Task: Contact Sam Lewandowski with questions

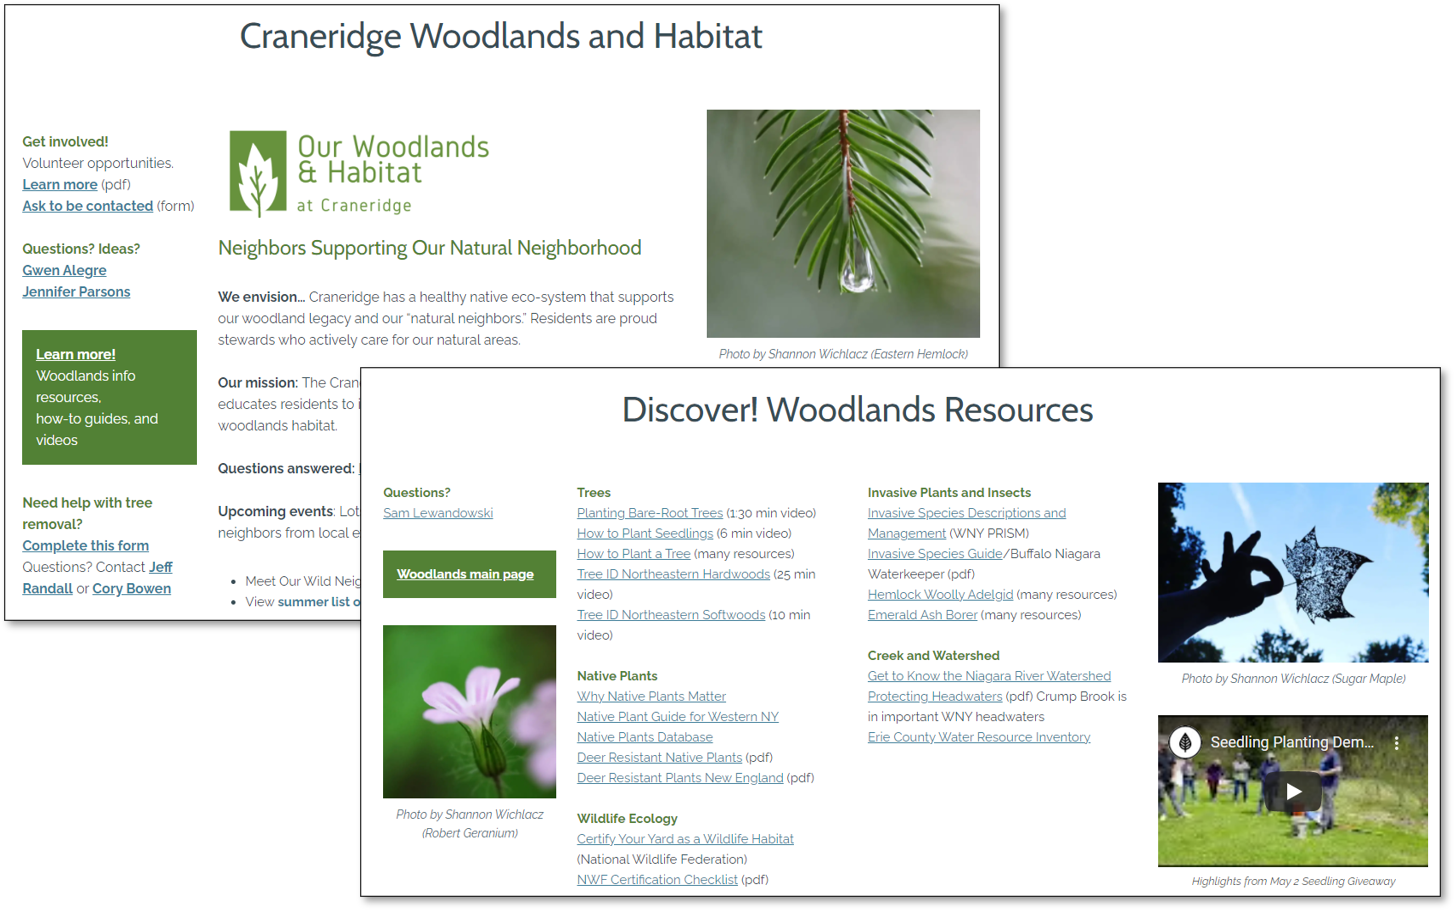Action: pos(438,513)
